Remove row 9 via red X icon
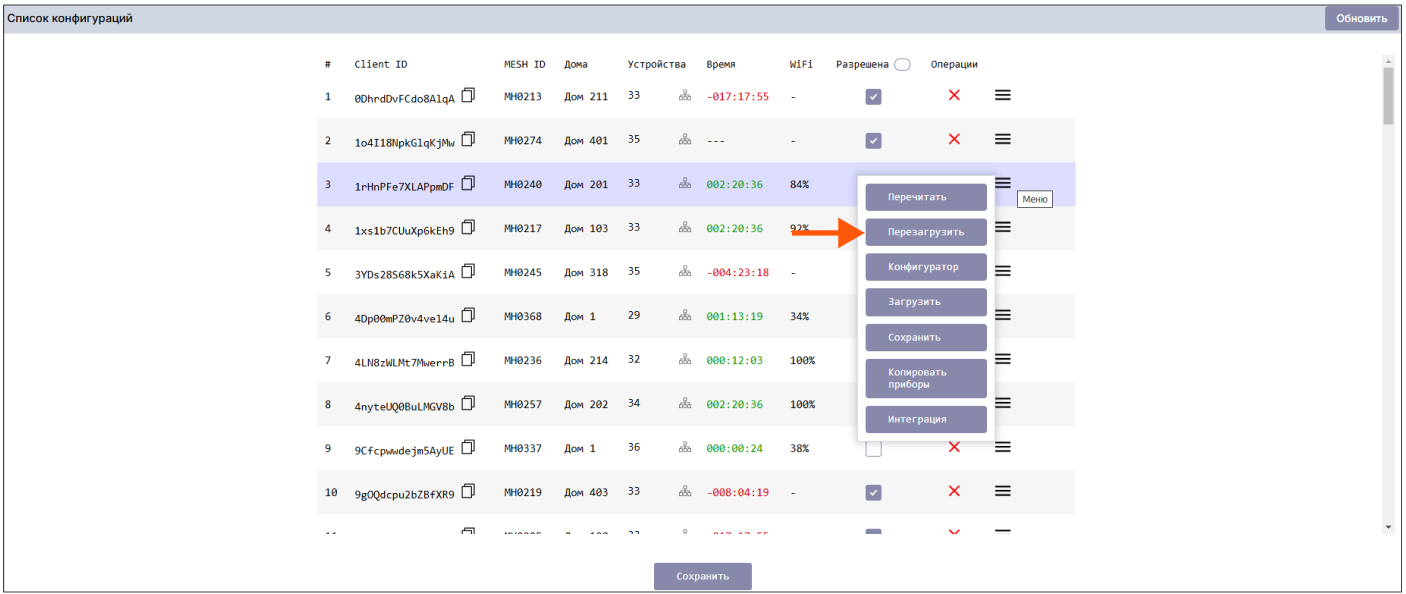Image resolution: width=1406 pixels, height=594 pixels. [x=954, y=447]
